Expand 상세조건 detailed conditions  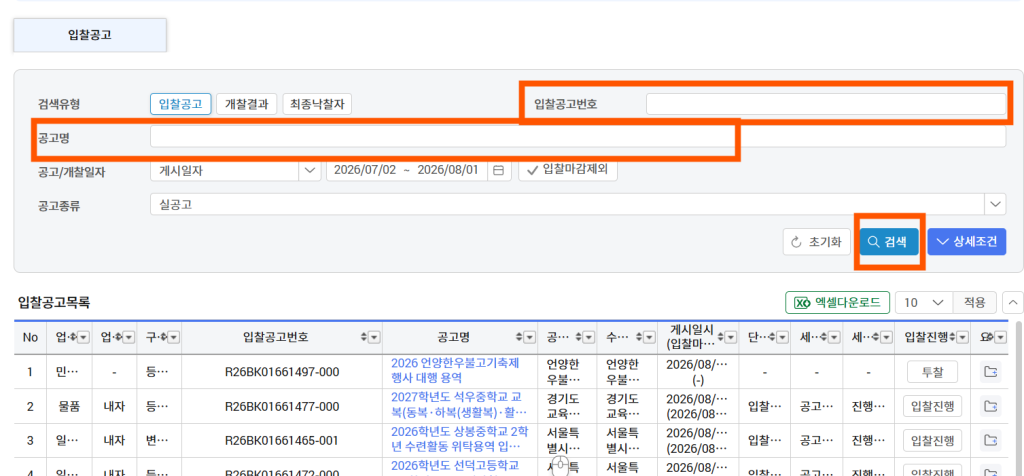coord(967,242)
